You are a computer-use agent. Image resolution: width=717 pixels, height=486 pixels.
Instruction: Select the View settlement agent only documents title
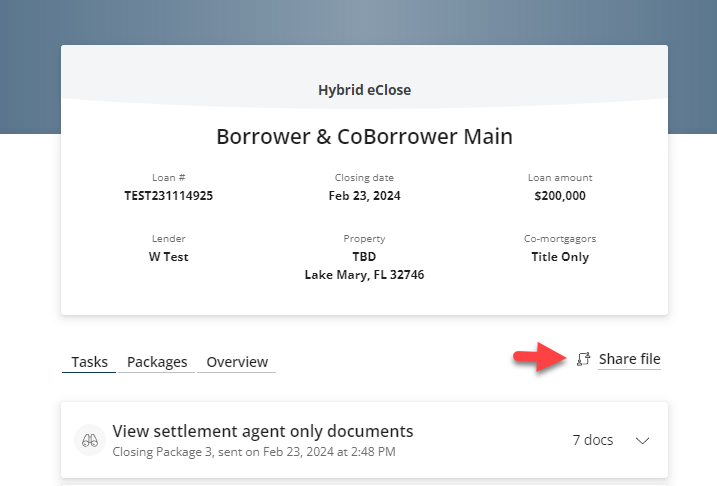[263, 431]
